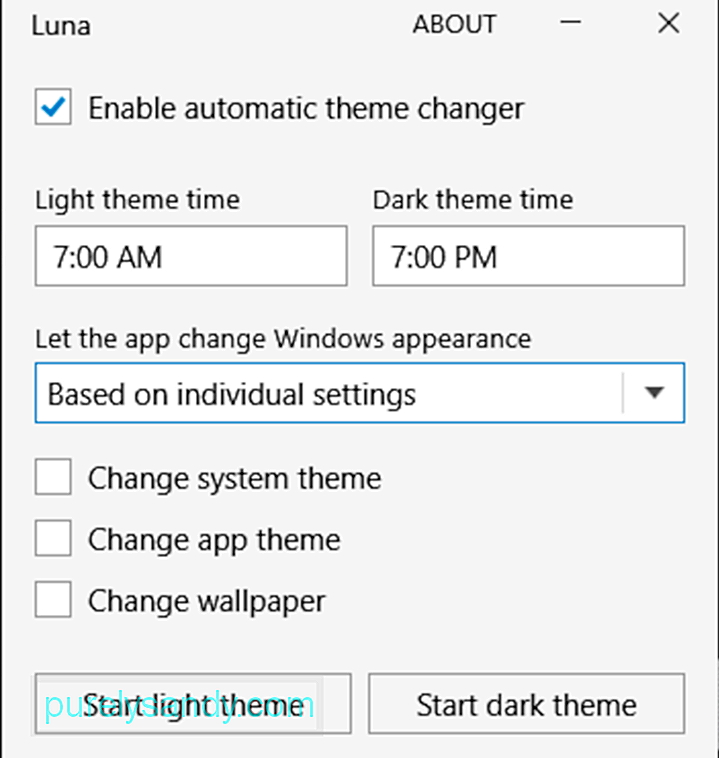Click the Start dark theme button
The height and width of the screenshot is (758, 719).
[x=527, y=704]
